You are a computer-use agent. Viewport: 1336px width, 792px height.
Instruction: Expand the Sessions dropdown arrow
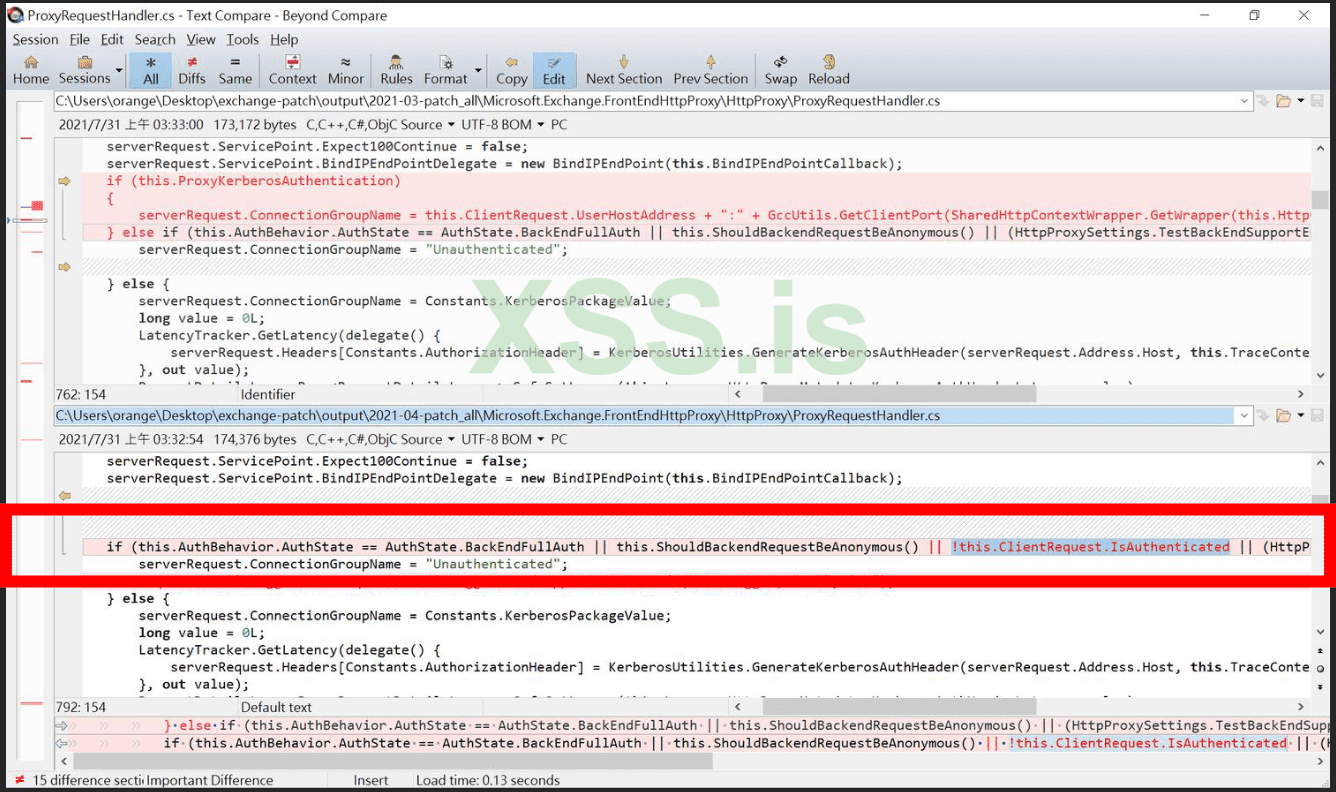[119, 70]
